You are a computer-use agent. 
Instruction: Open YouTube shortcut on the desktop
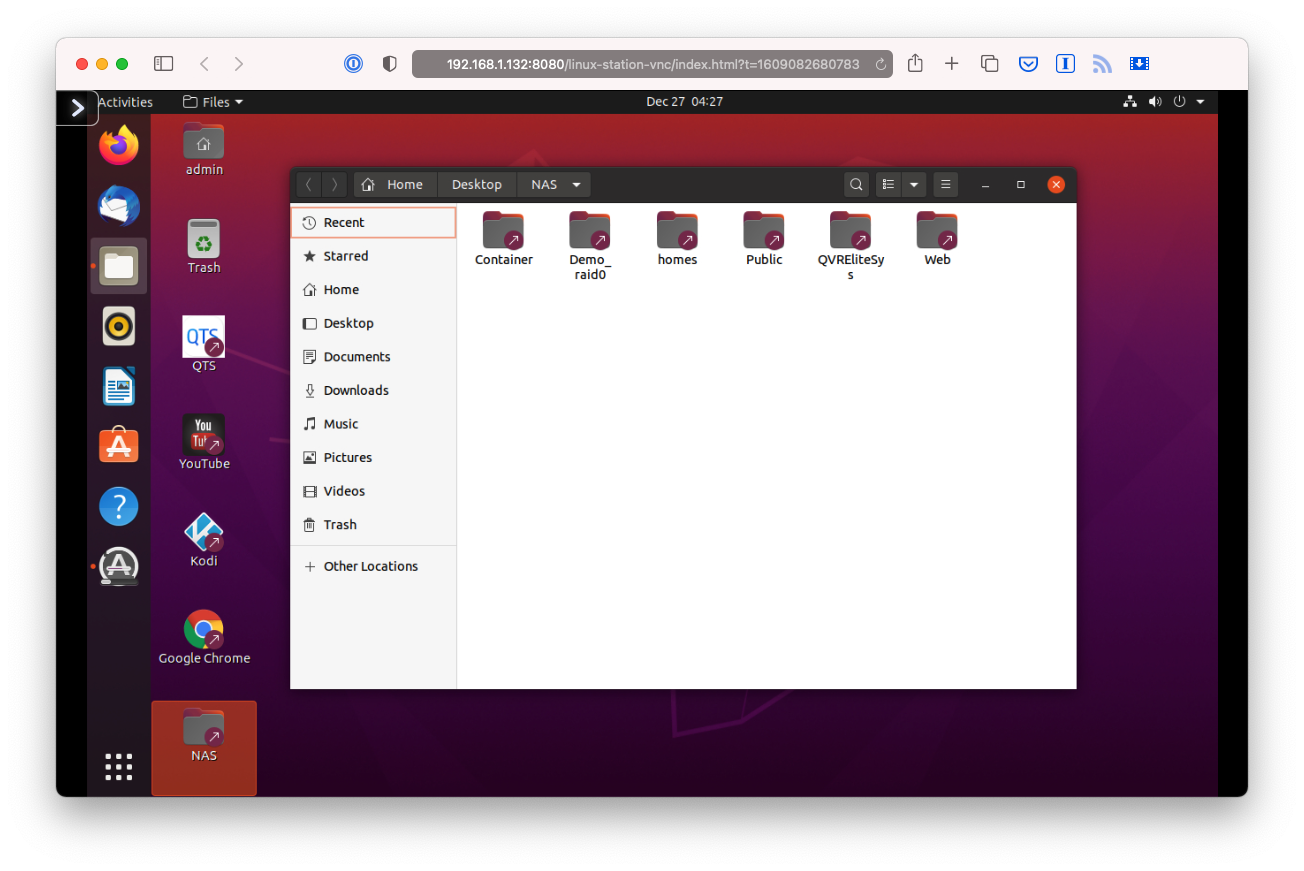[x=203, y=437]
